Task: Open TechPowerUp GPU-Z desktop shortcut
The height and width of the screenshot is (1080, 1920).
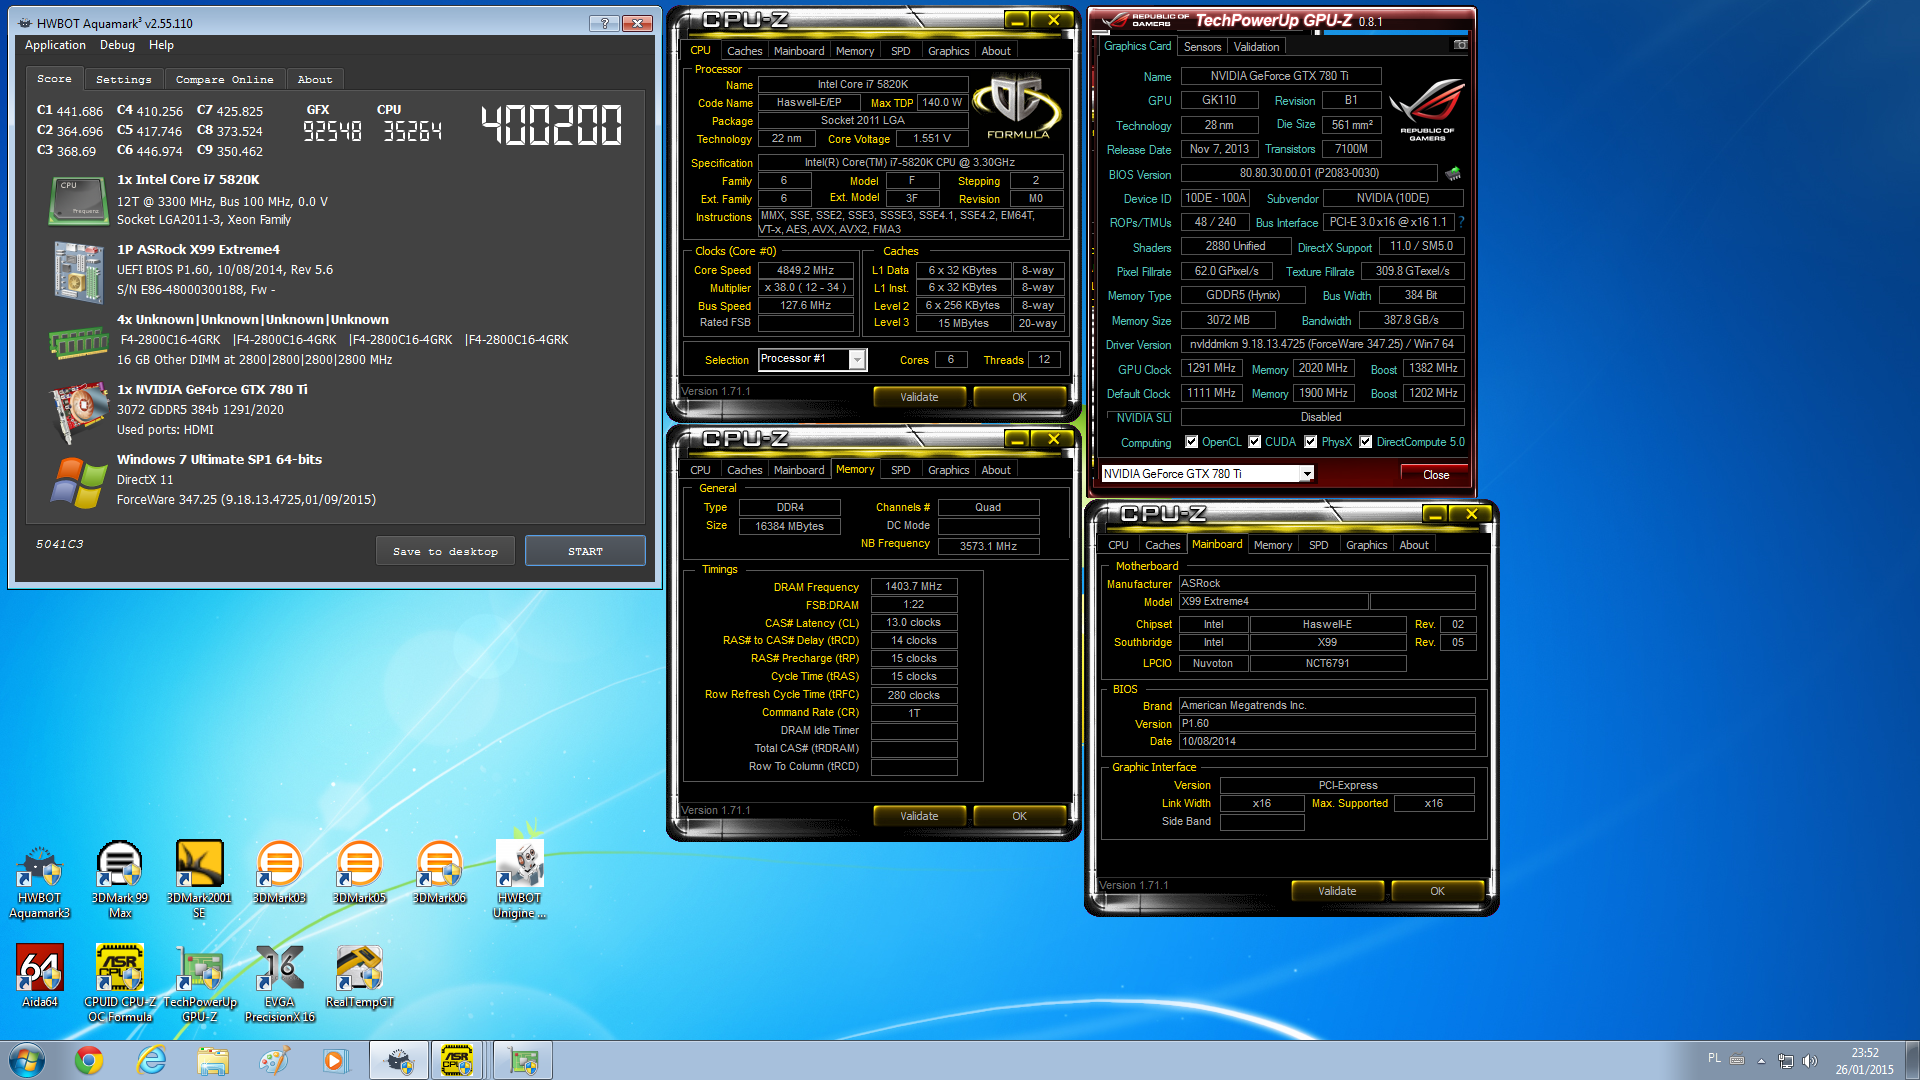Action: [200, 983]
